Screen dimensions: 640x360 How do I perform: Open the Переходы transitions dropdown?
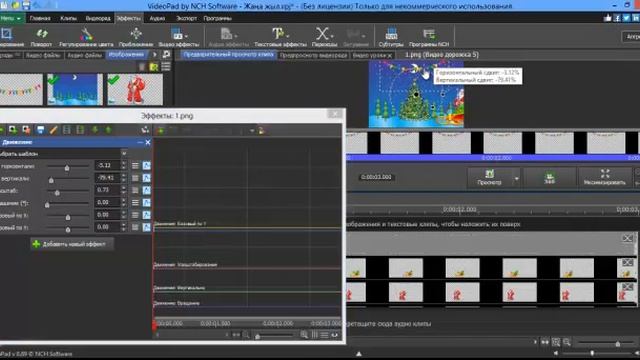332,36
